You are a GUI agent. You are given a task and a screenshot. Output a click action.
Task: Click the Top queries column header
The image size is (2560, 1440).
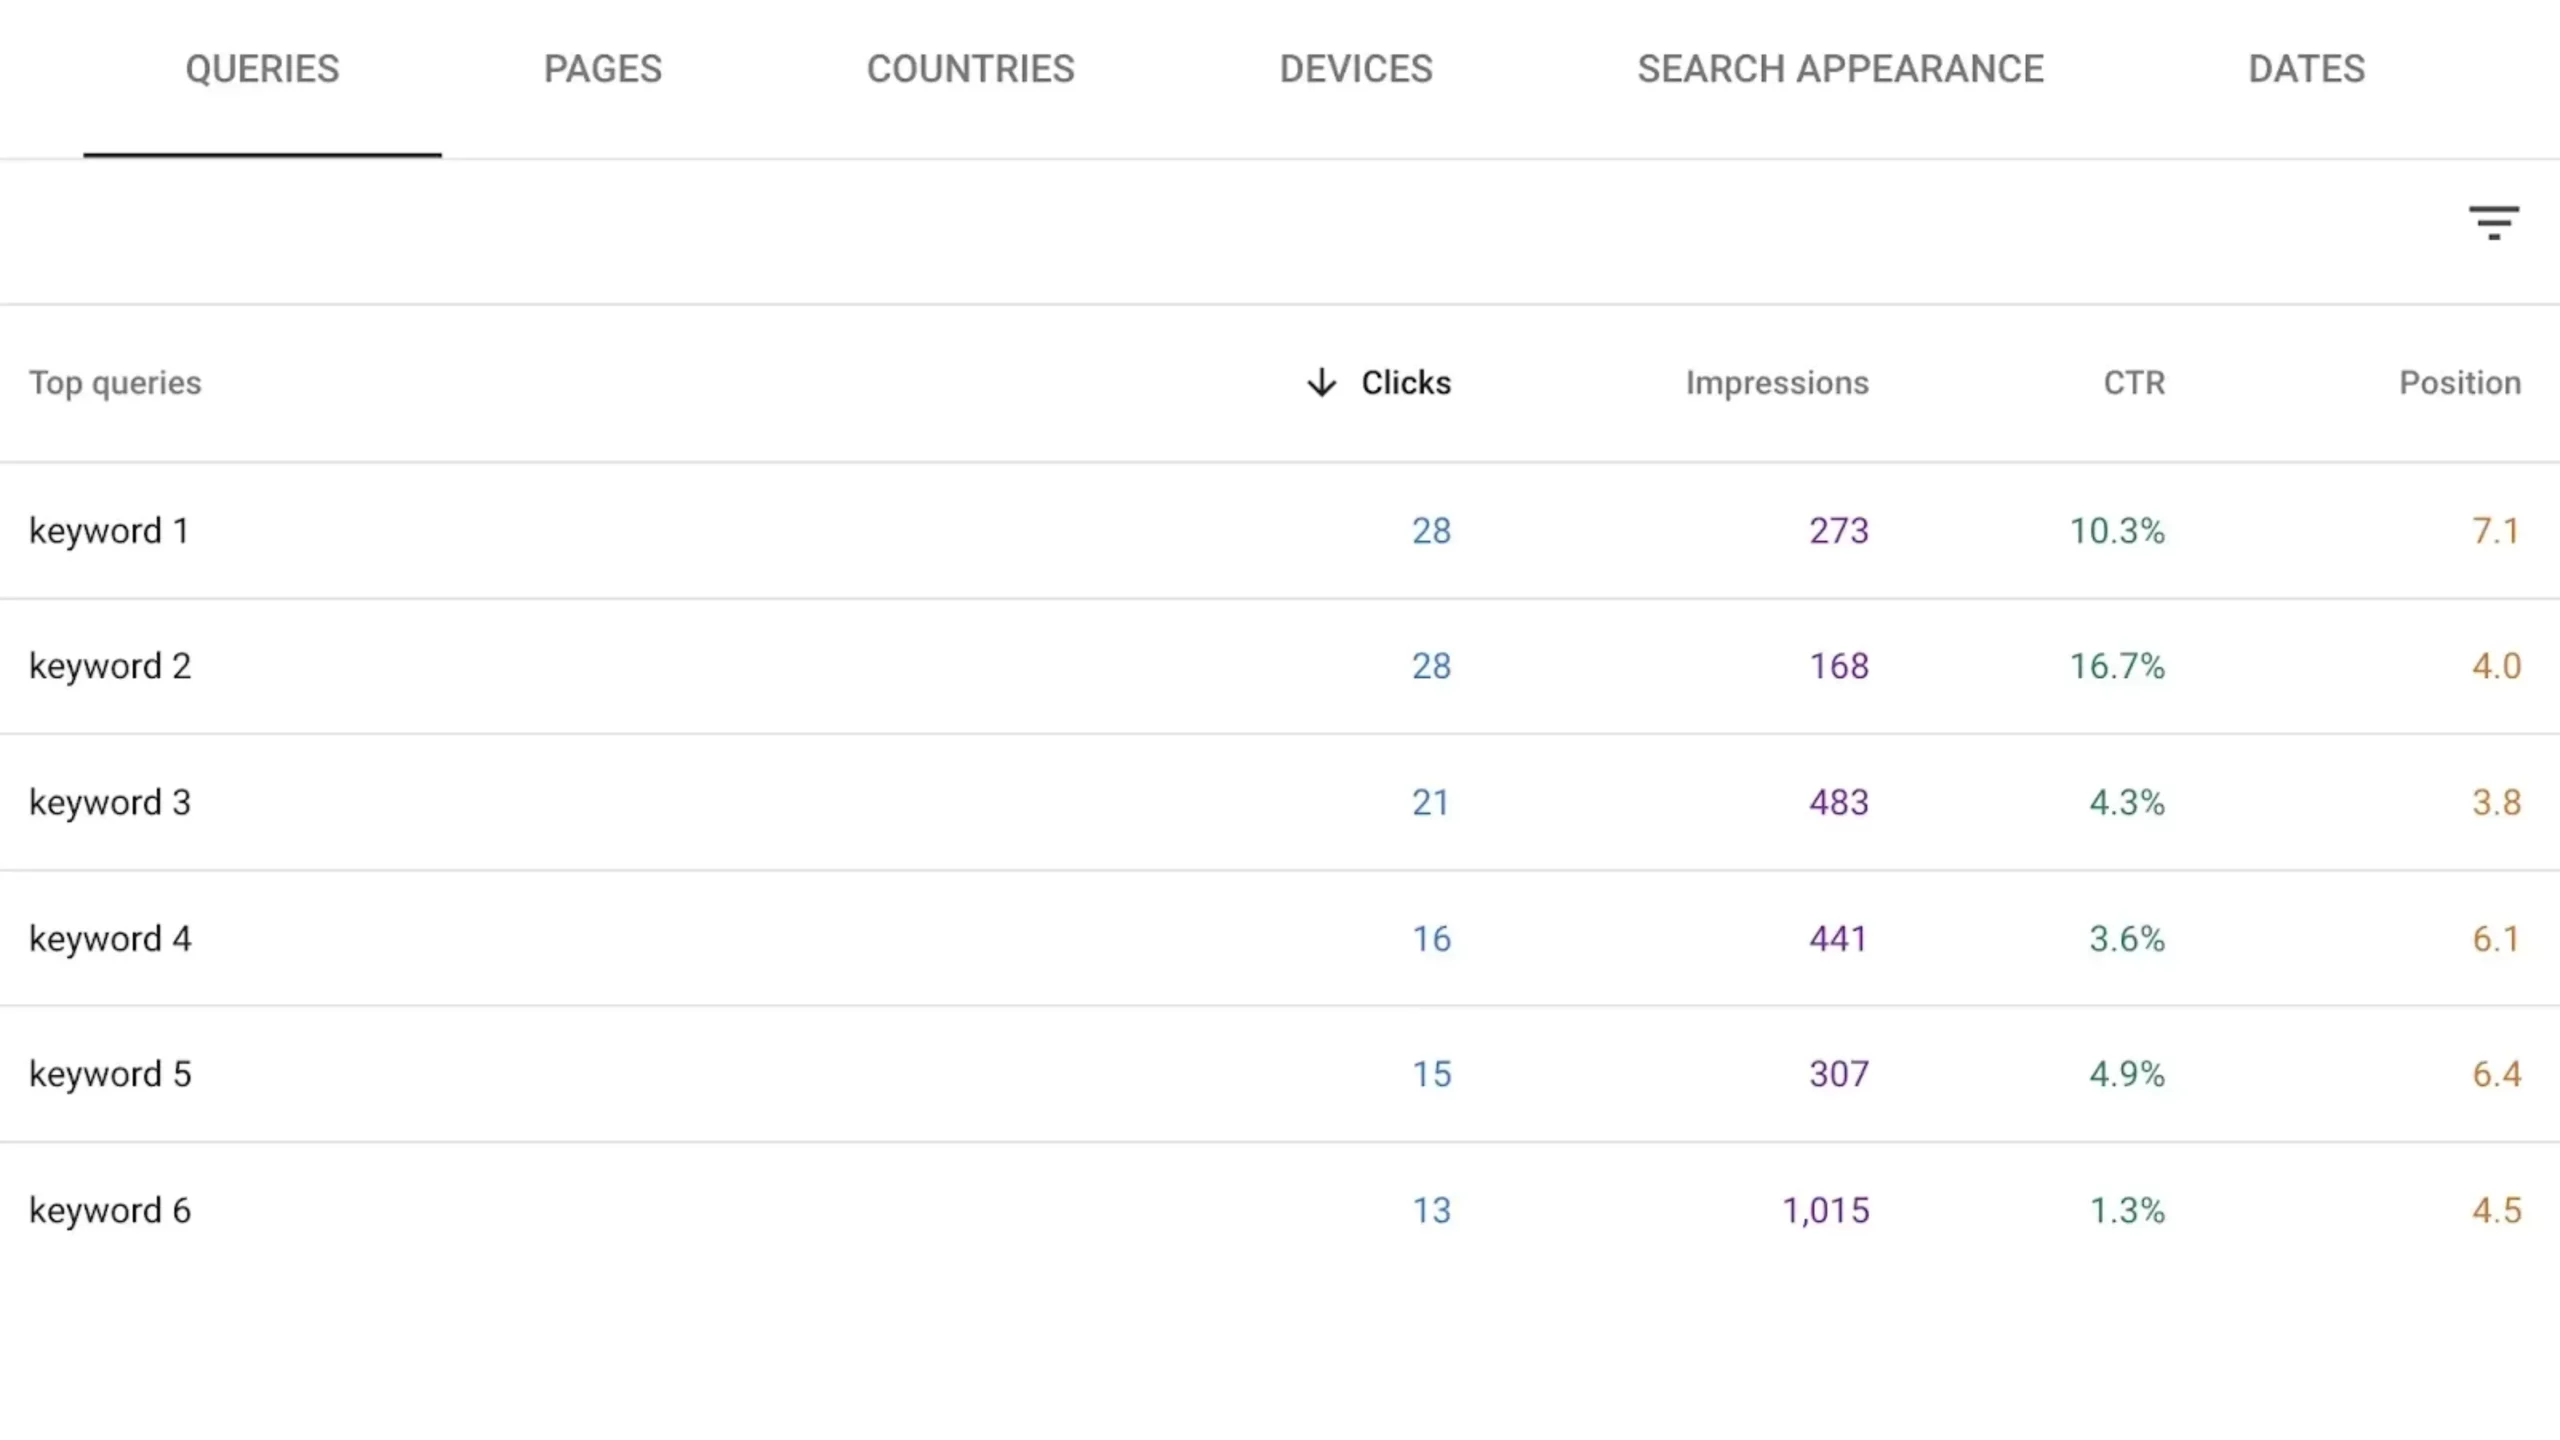(115, 382)
